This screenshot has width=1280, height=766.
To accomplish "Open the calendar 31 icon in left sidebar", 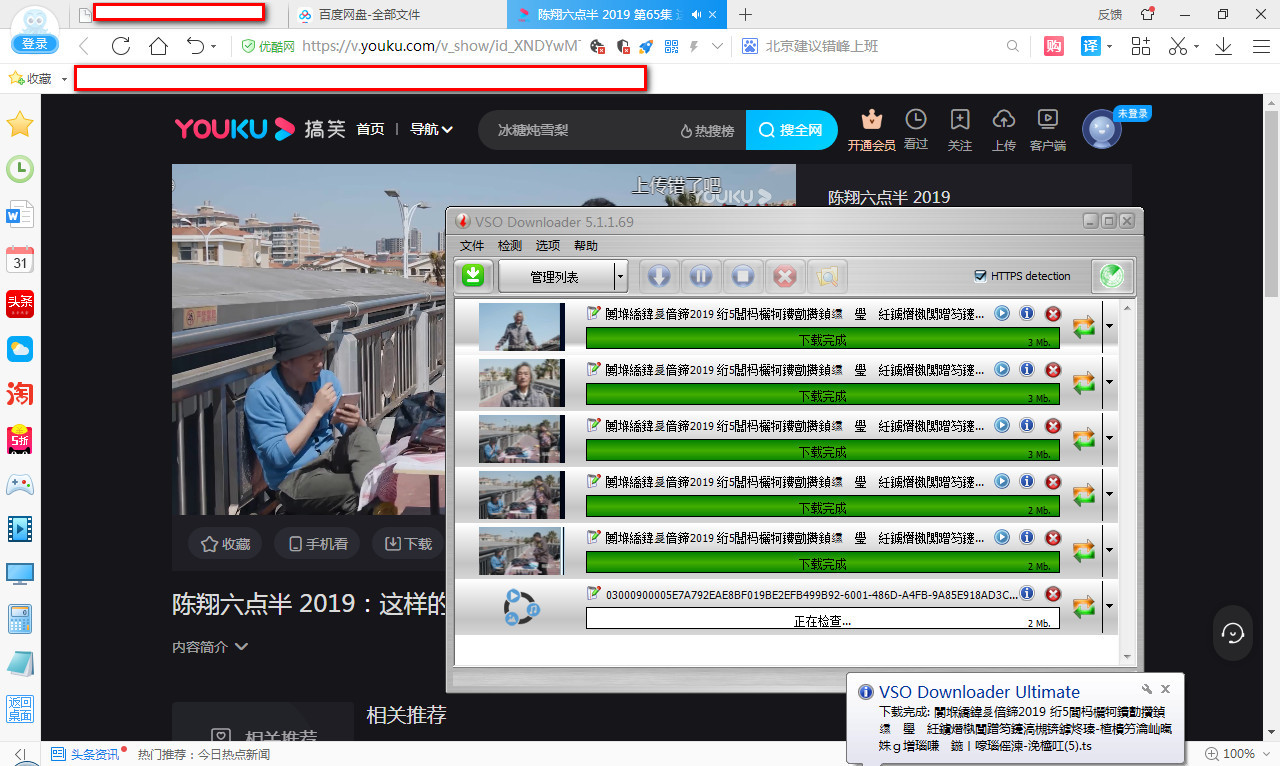I will coord(20,260).
